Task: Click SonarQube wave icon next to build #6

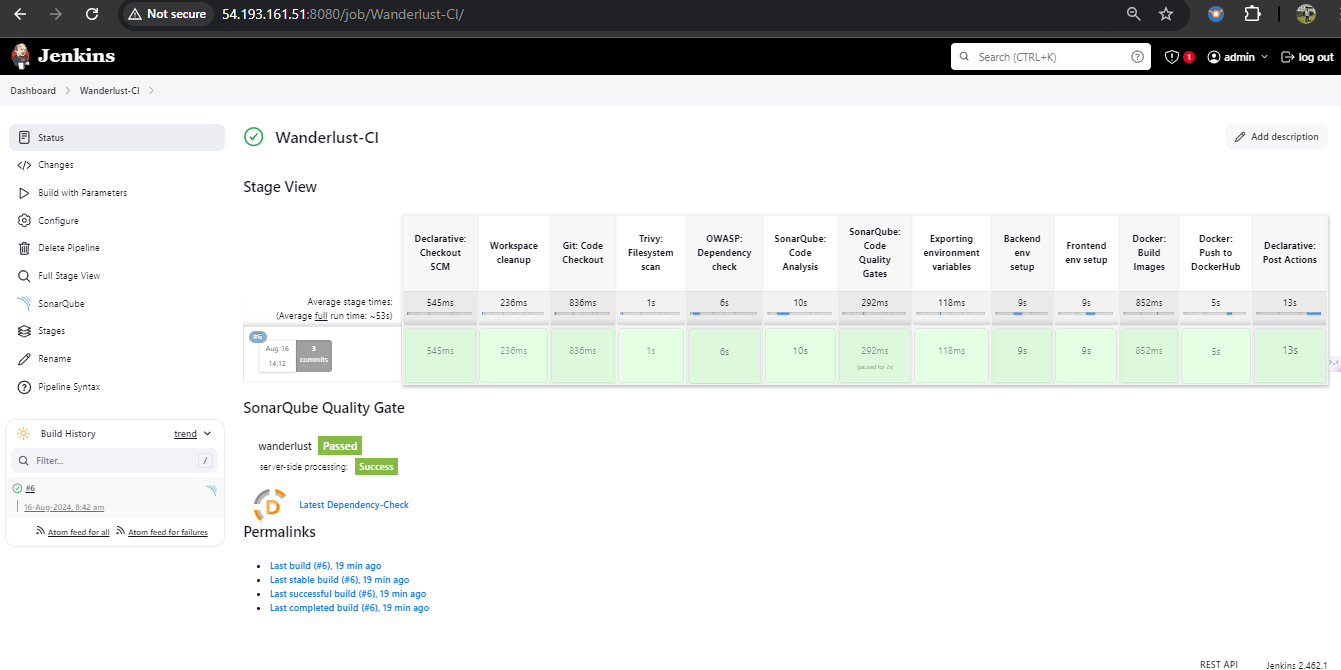Action: [211, 490]
